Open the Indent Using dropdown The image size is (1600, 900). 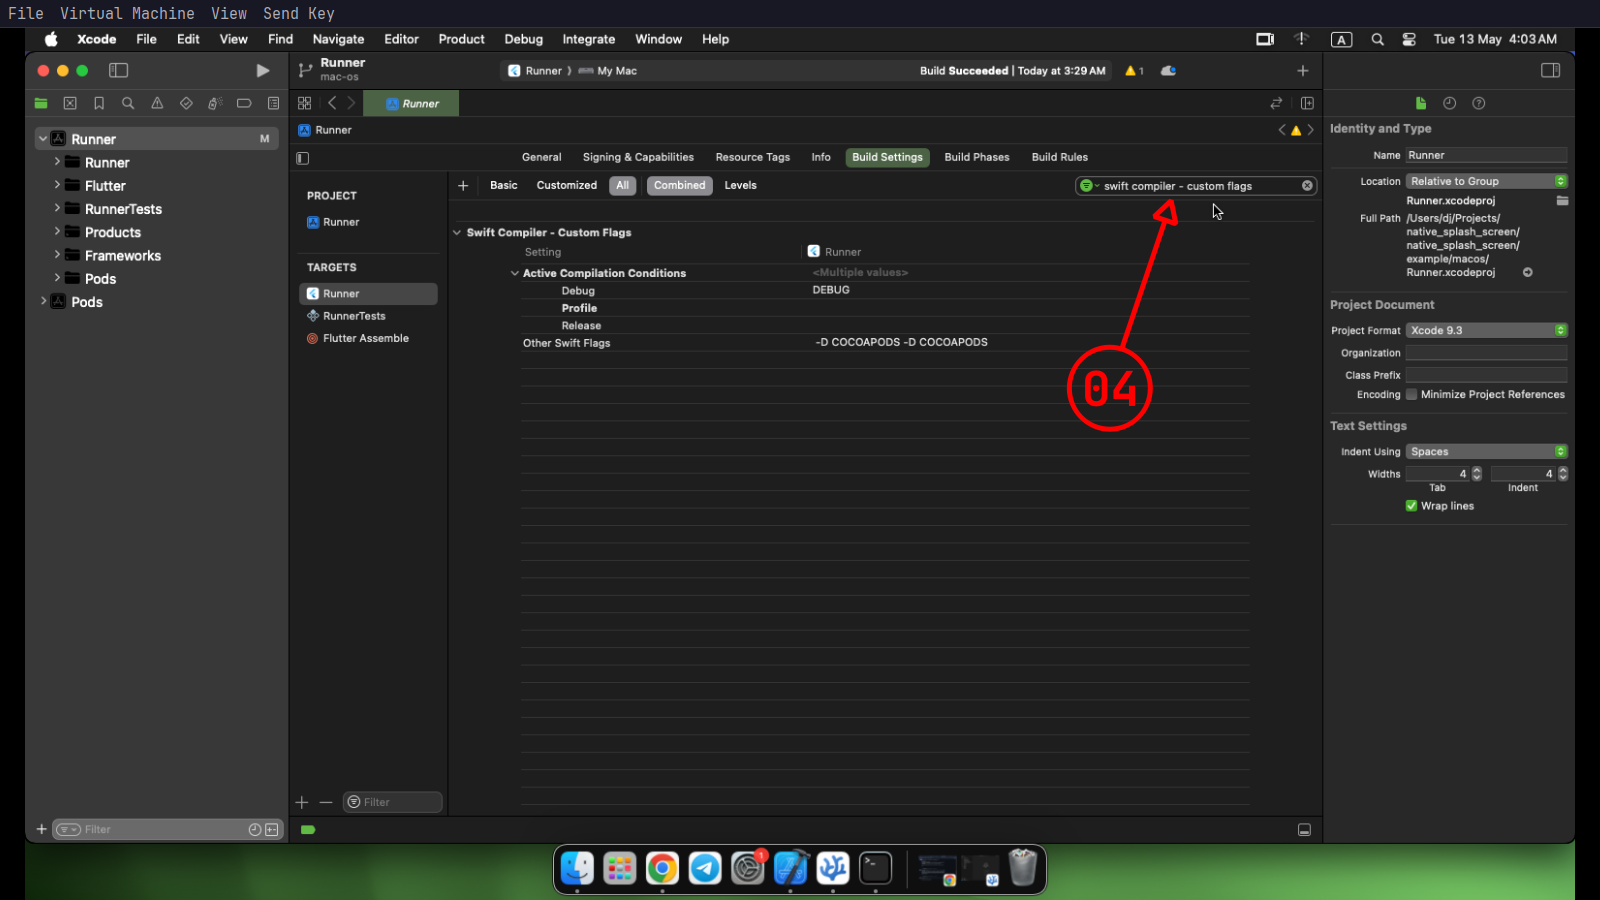click(x=1486, y=452)
